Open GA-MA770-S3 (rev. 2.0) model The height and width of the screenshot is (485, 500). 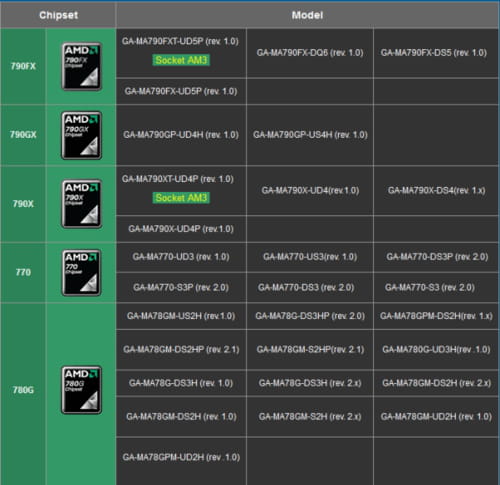click(x=430, y=287)
